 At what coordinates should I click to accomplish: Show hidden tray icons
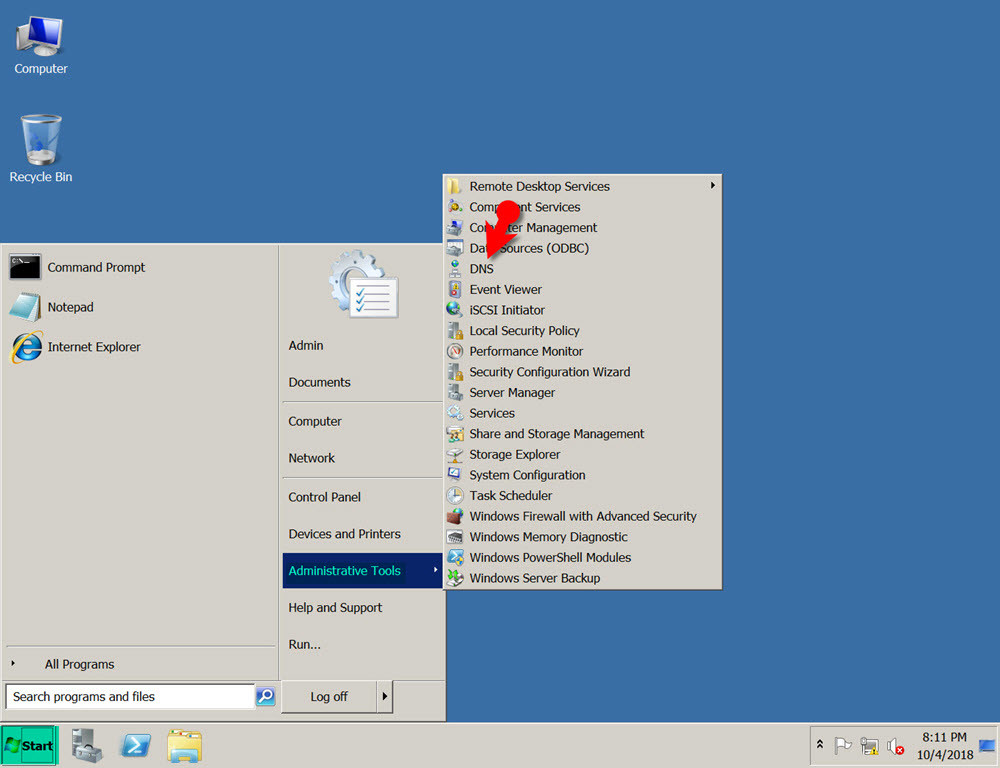pos(820,745)
